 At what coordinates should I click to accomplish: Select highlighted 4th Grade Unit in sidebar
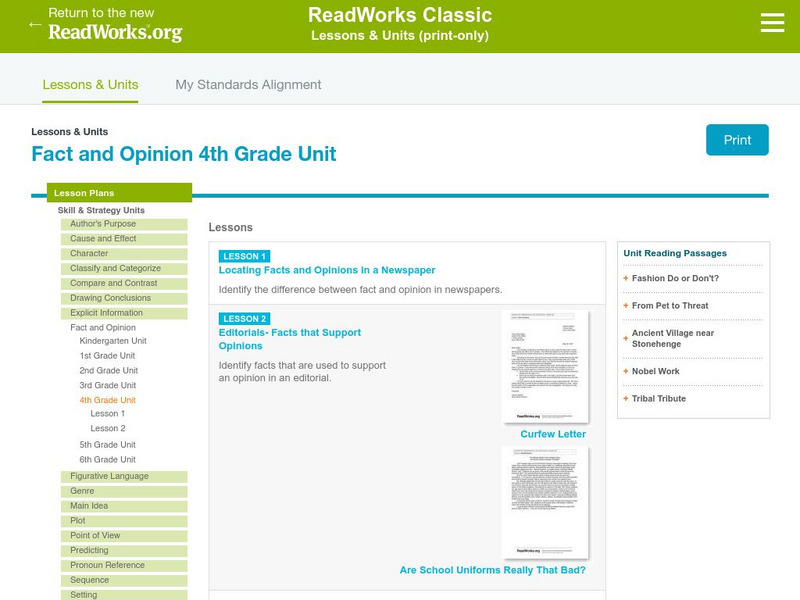pos(108,400)
